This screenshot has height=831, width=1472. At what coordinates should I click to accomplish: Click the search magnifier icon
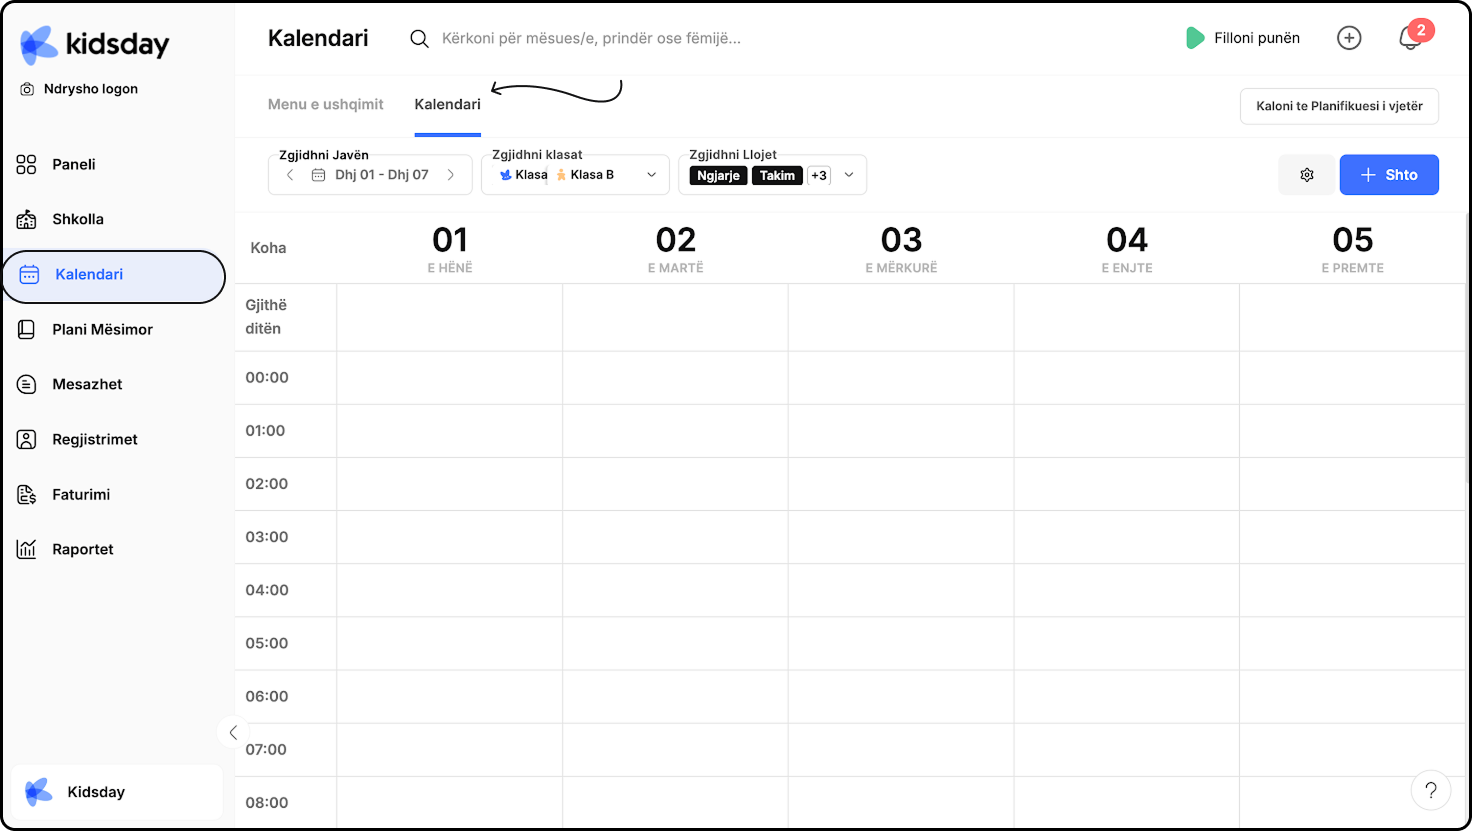point(420,39)
